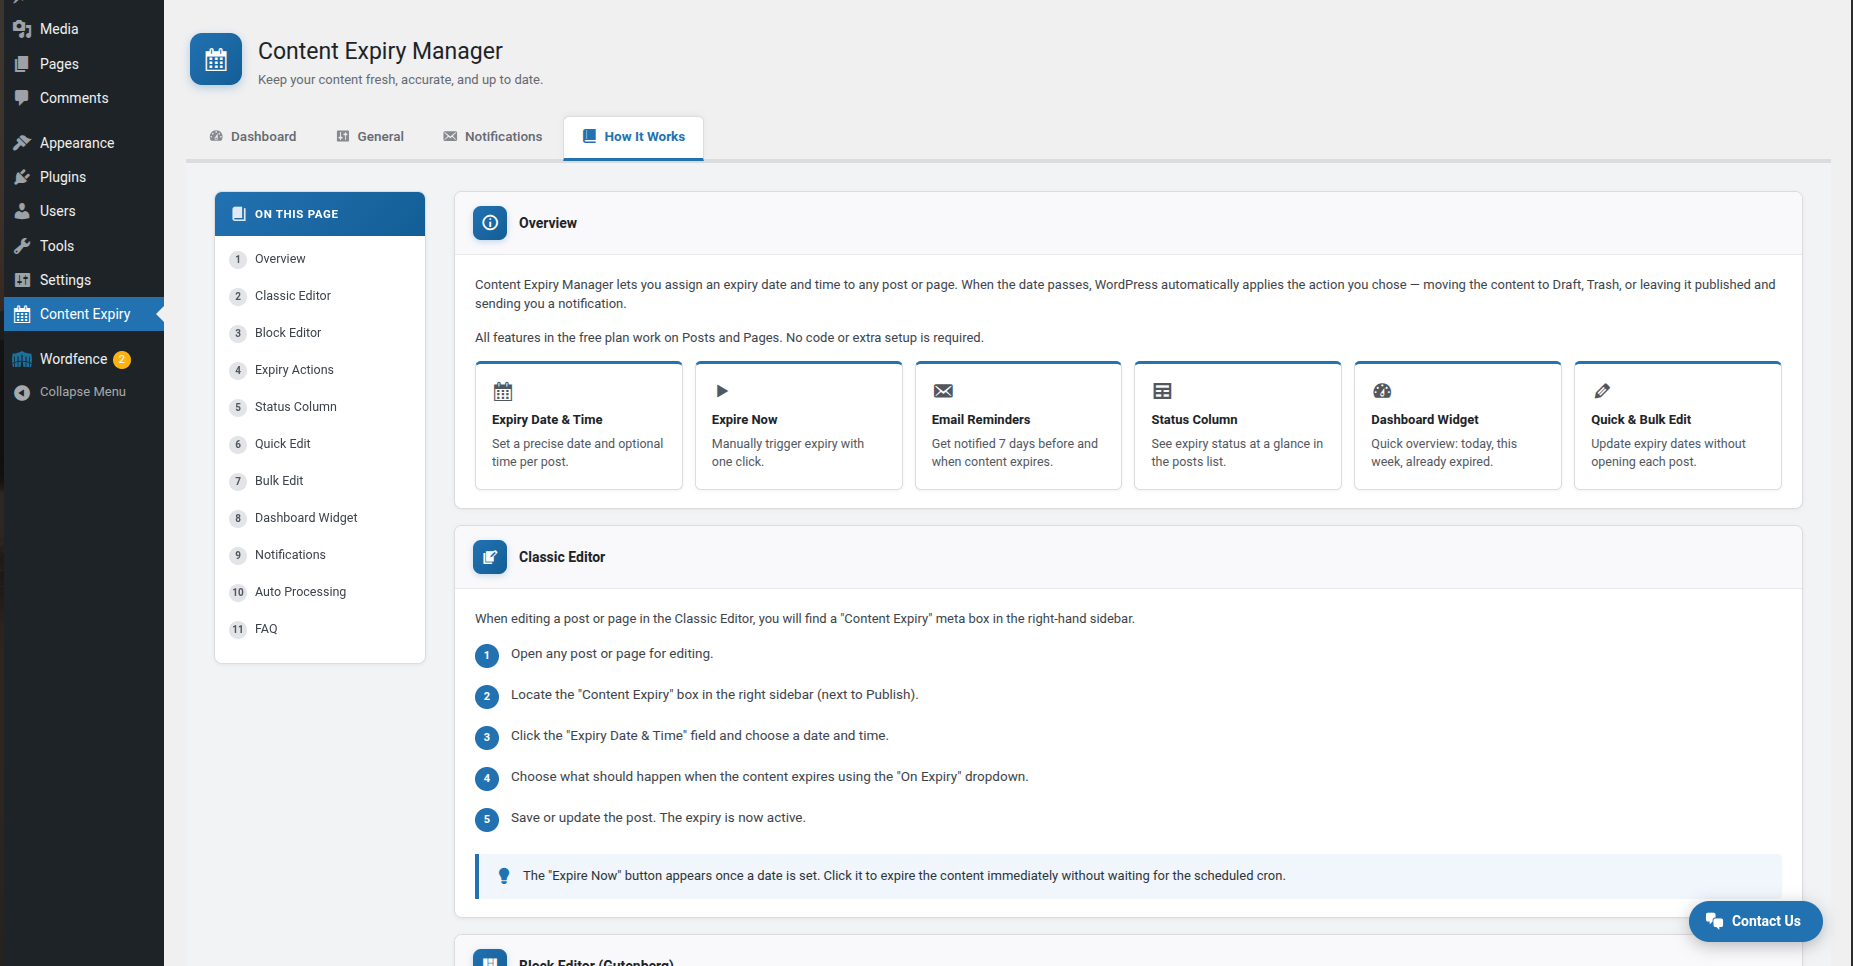Open Appearance in admin menu
Screen dimensions: 1853x966
(x=84, y=143)
